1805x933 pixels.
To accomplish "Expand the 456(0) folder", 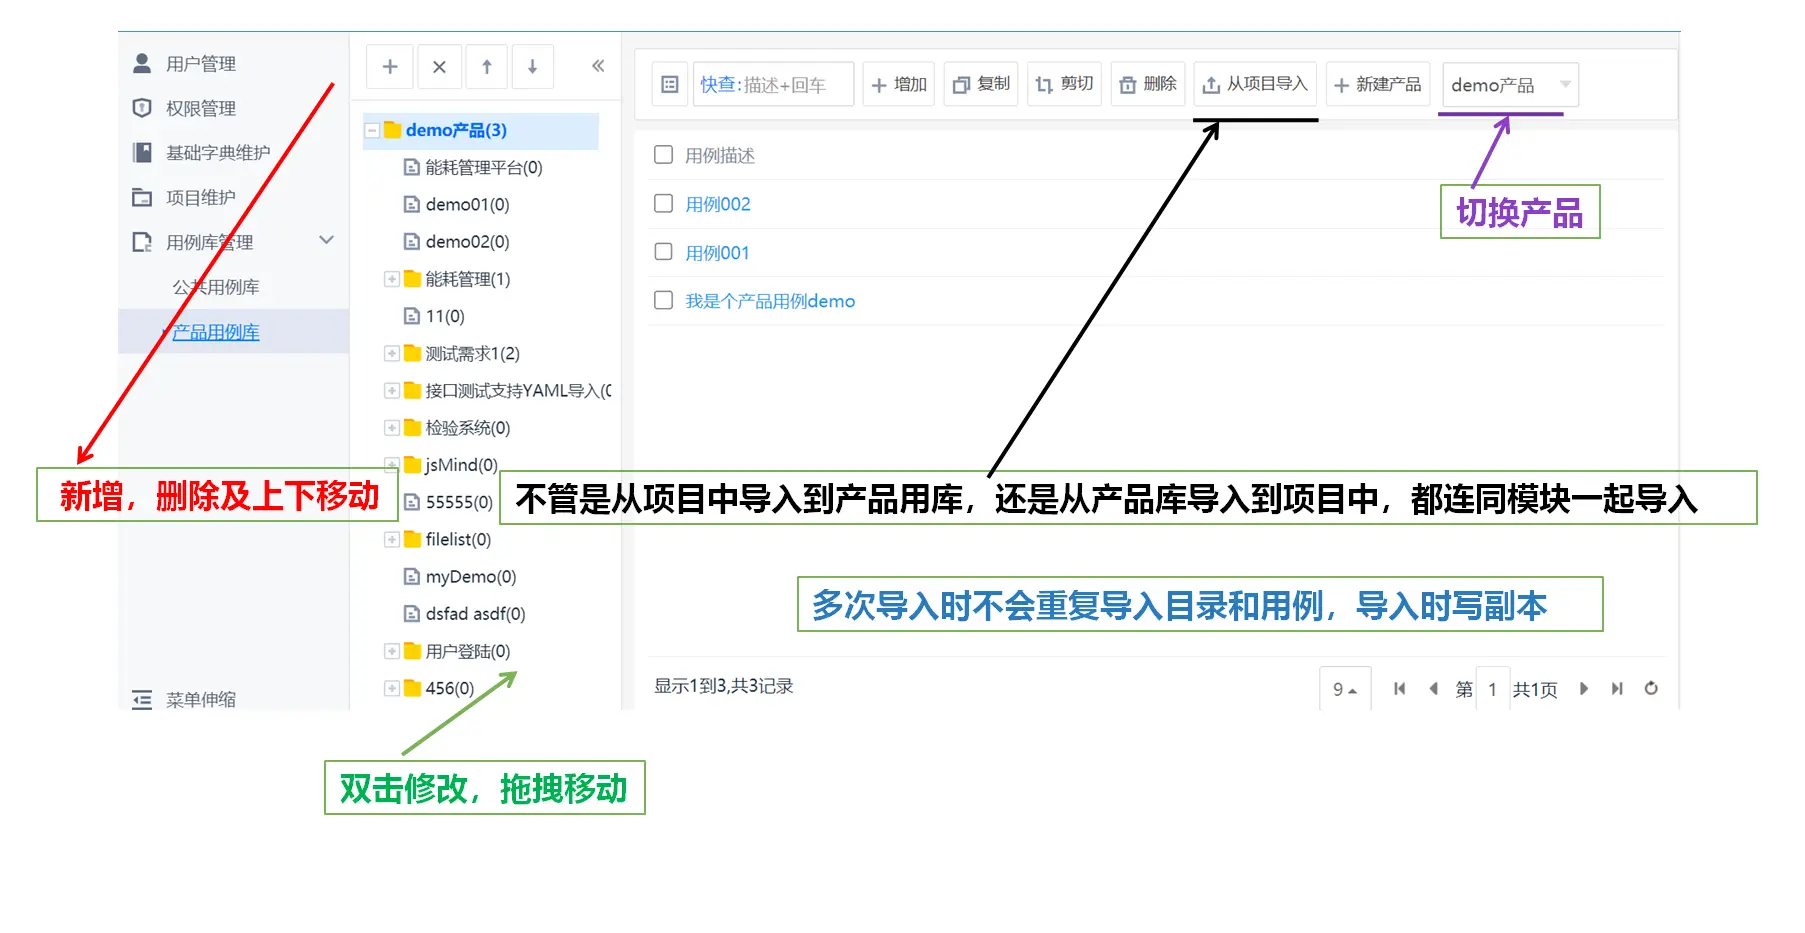I will coord(392,688).
